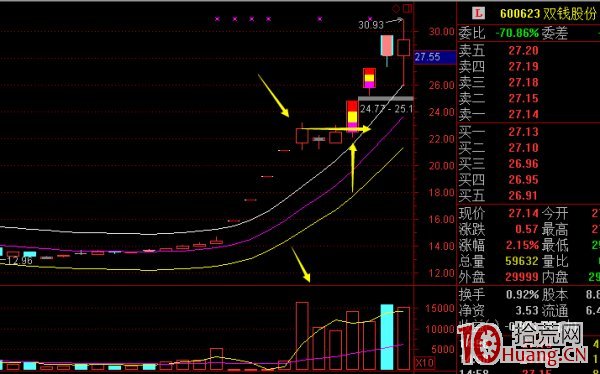Select the 买二 27.10 bid row
Screen dimensions: 600x374
tap(529, 148)
